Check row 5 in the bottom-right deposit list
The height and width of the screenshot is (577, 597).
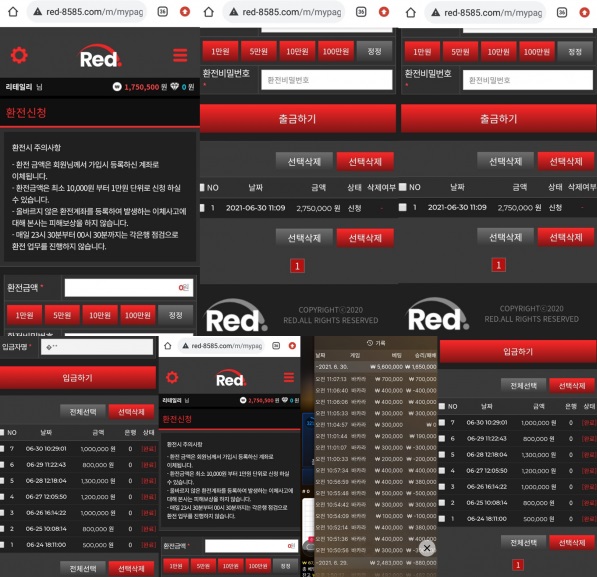click(442, 454)
